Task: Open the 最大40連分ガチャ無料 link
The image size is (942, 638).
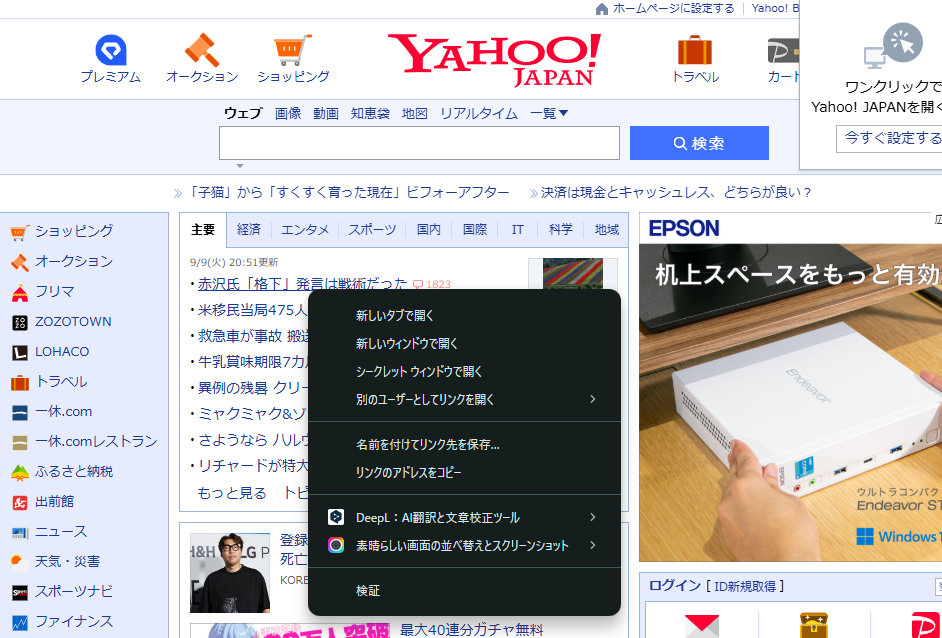Action: coord(472,630)
